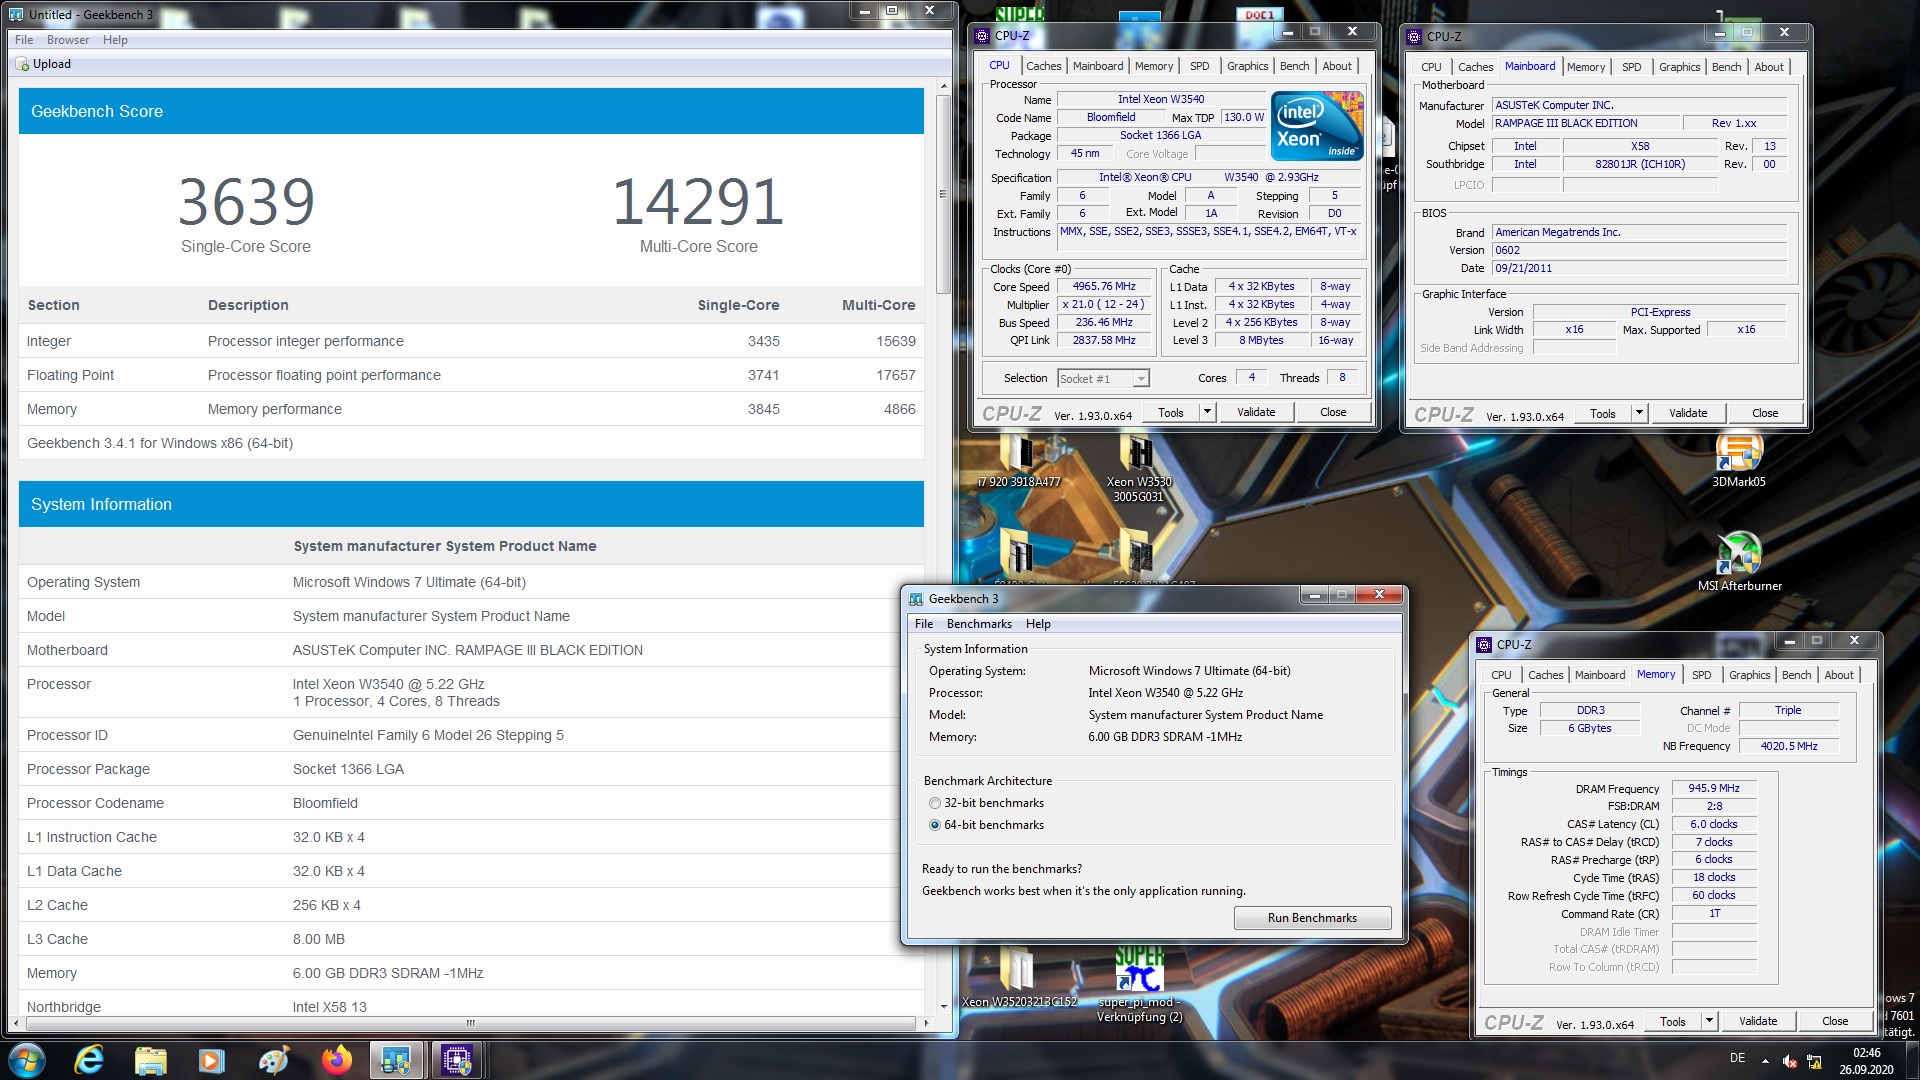Launch Internet Explorer from the taskbar
1920x1080 pixels.
[89, 1060]
